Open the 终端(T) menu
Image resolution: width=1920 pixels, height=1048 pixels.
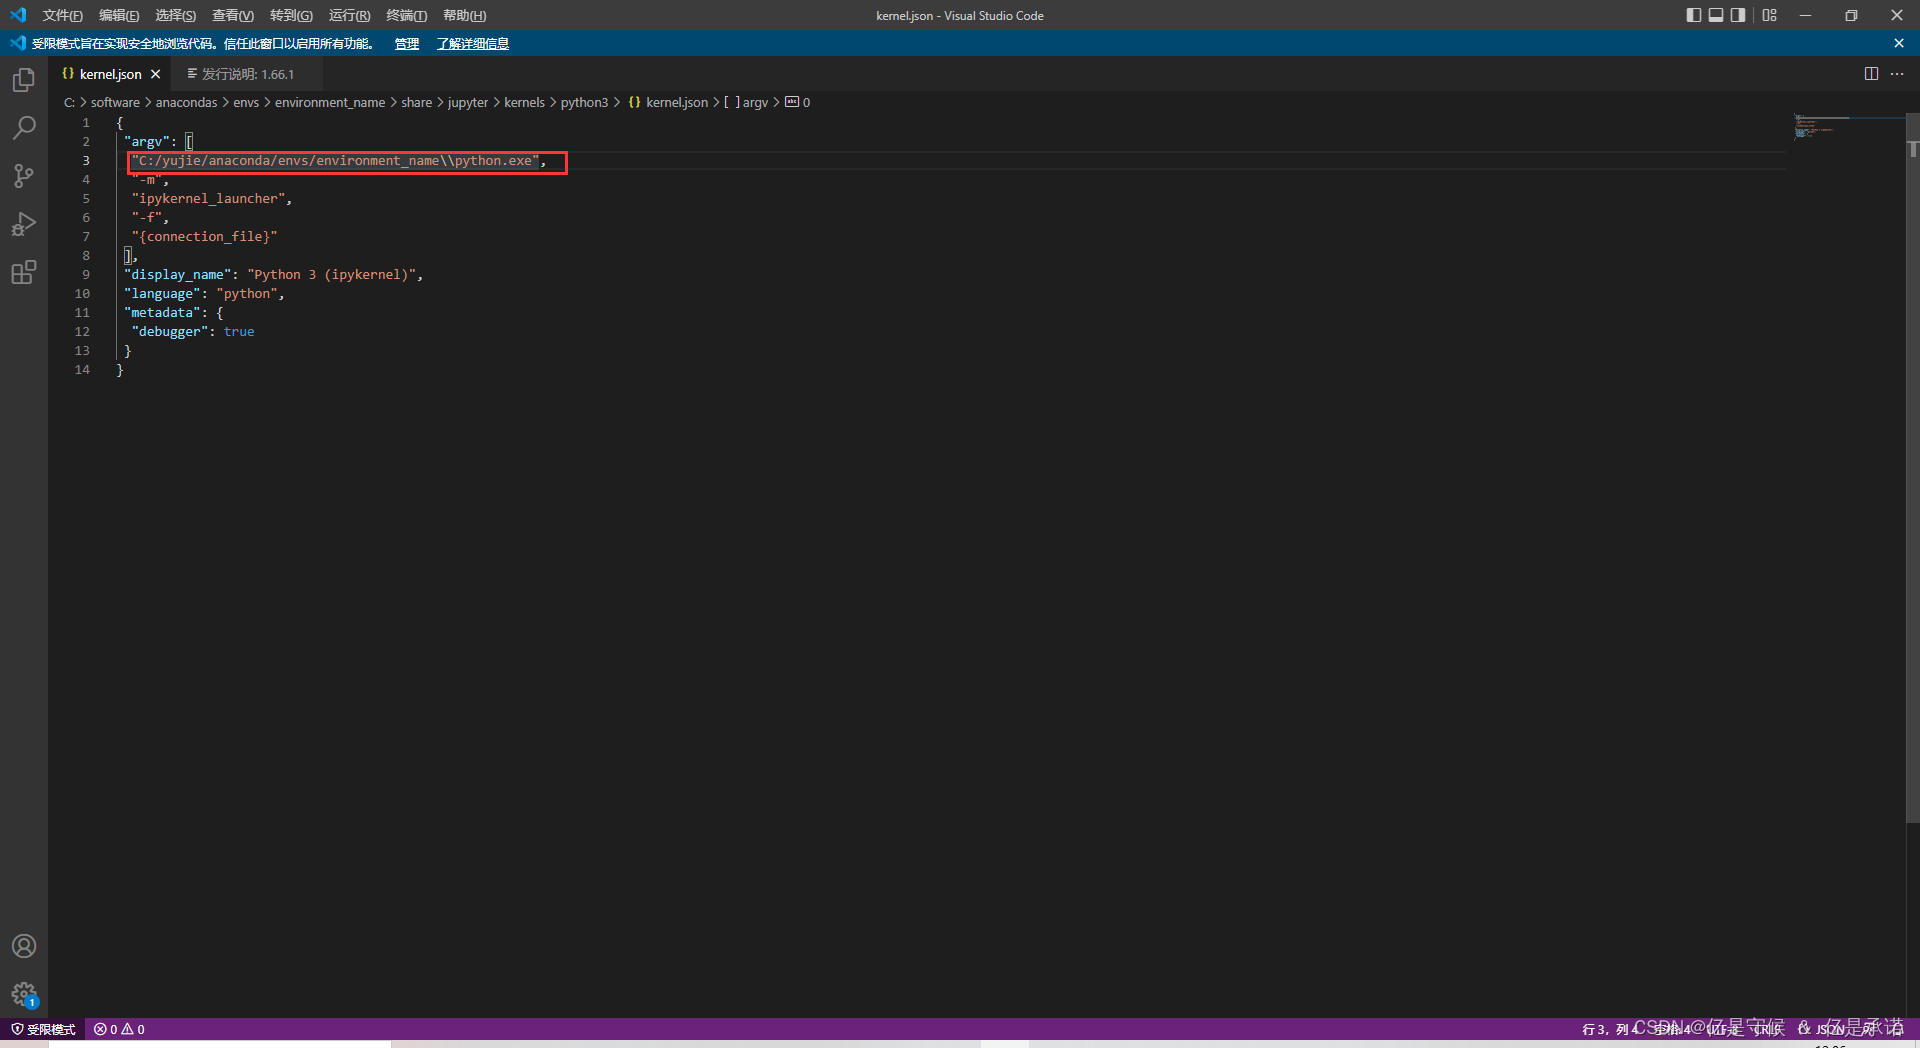tap(406, 15)
